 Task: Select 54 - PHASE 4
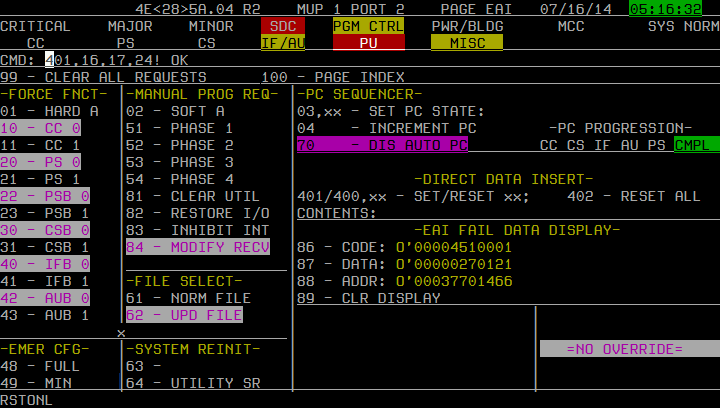pos(180,179)
